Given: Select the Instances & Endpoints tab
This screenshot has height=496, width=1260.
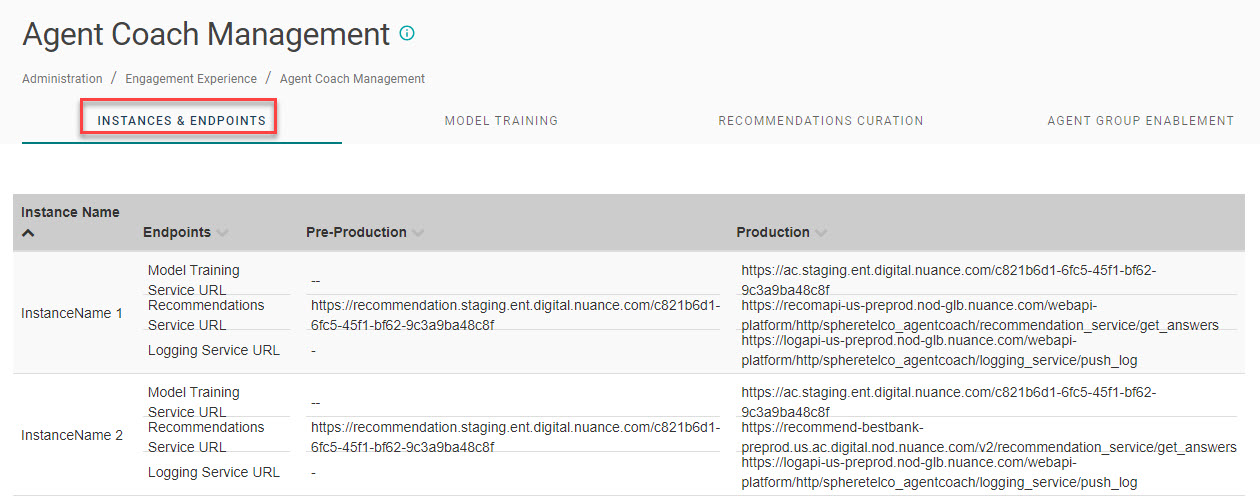Looking at the screenshot, I should pyautogui.click(x=181, y=121).
